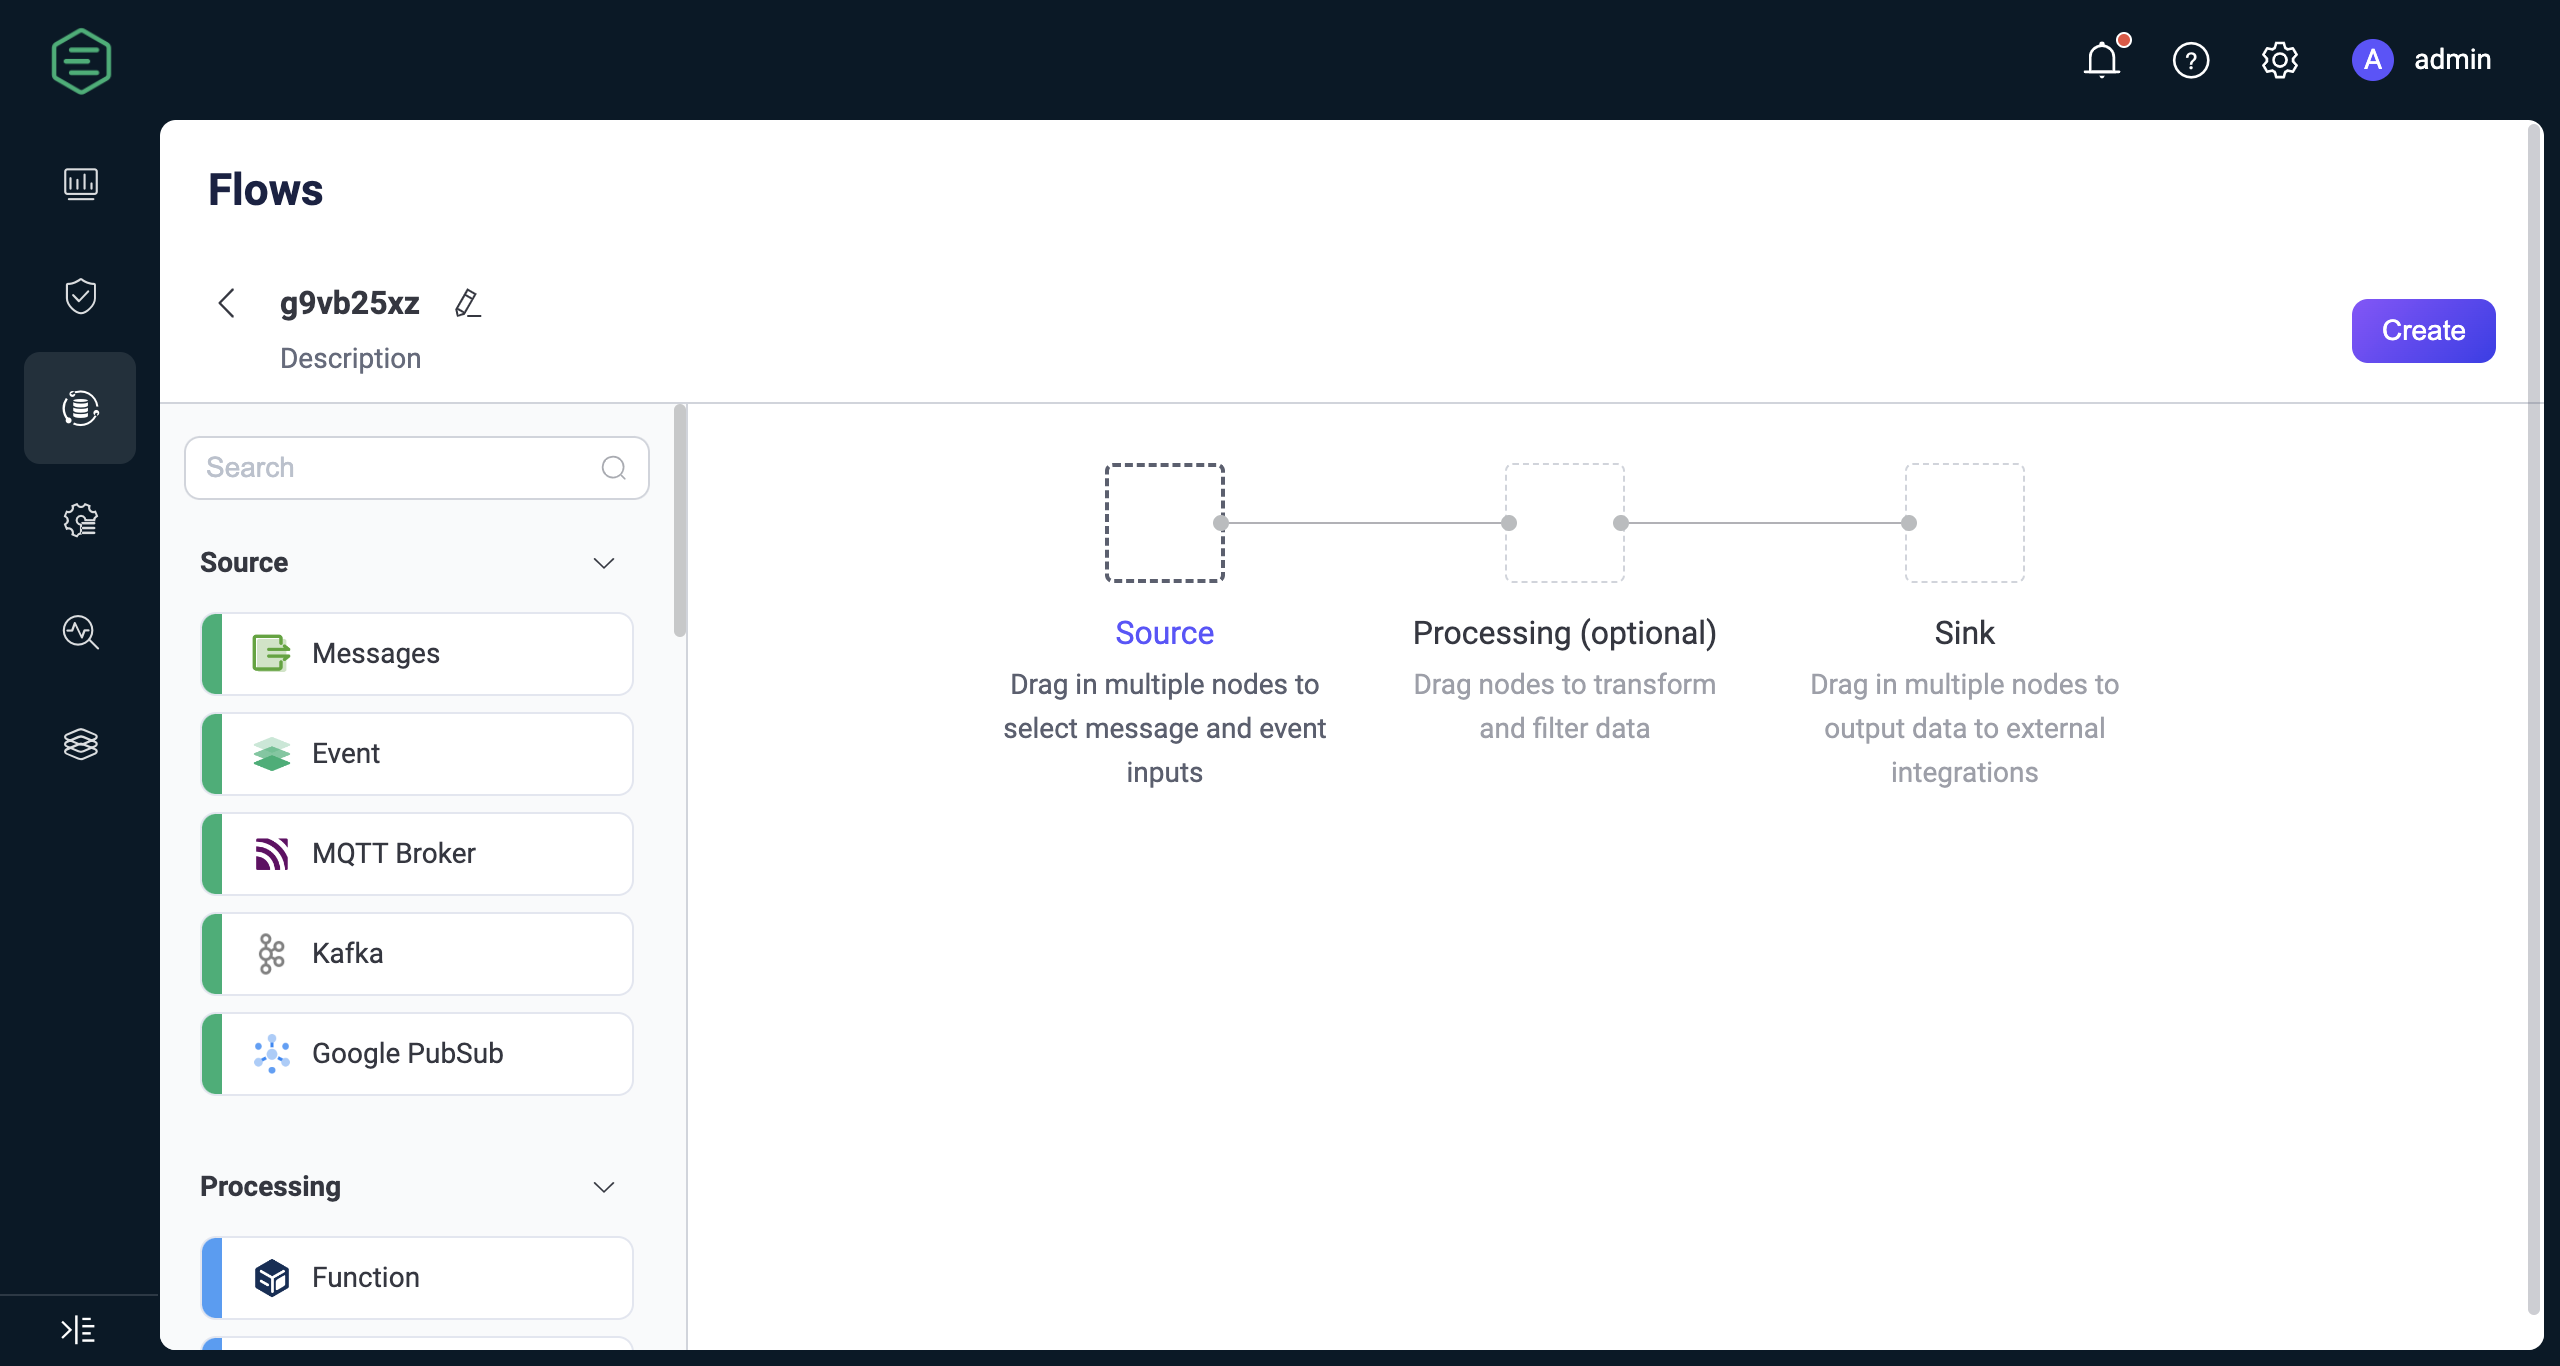The height and width of the screenshot is (1366, 2560).
Task: Open the shield access control sidebar icon
Action: [80, 296]
